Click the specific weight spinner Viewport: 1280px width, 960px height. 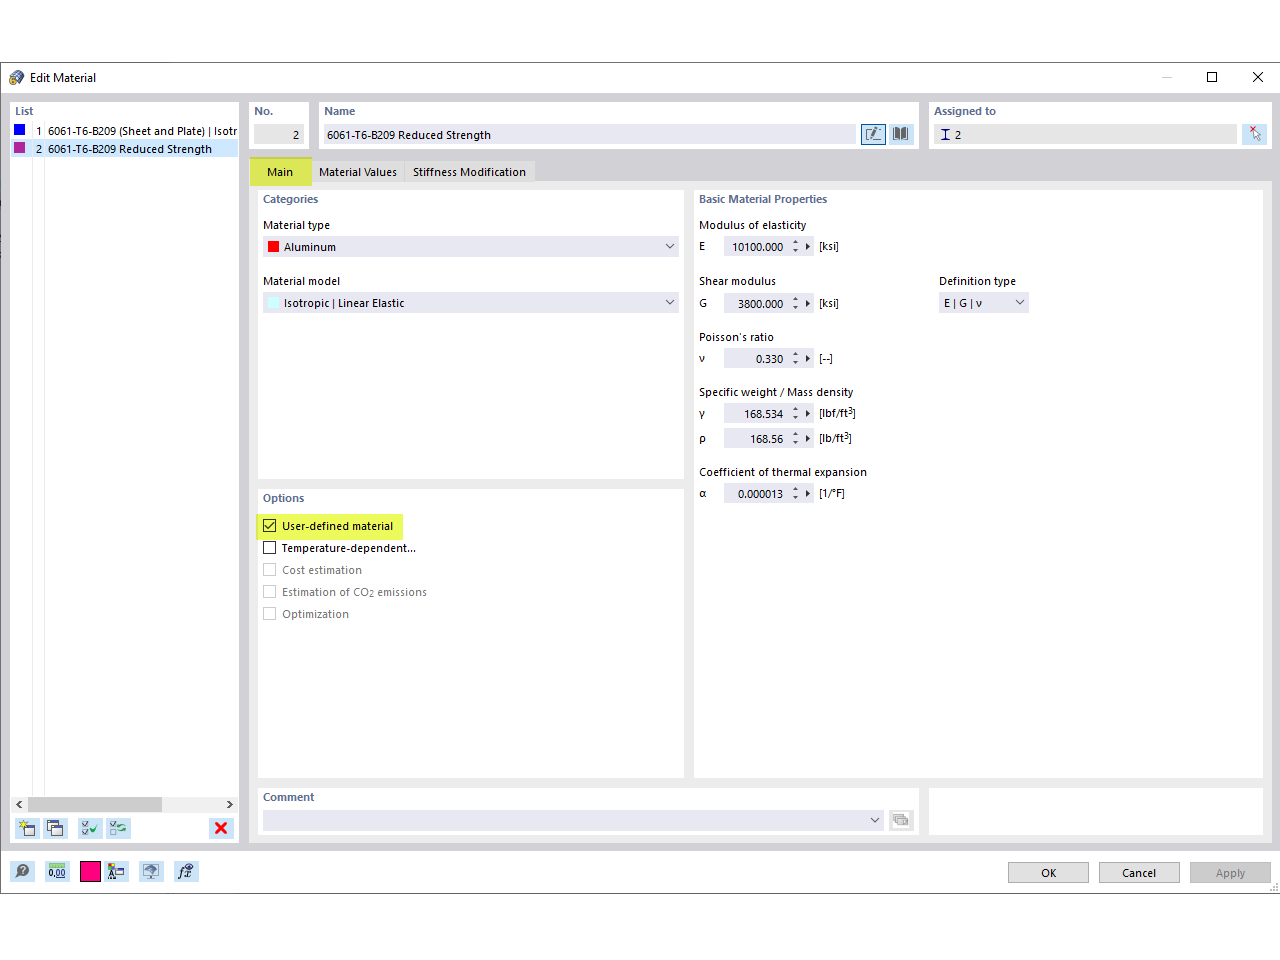click(x=796, y=414)
